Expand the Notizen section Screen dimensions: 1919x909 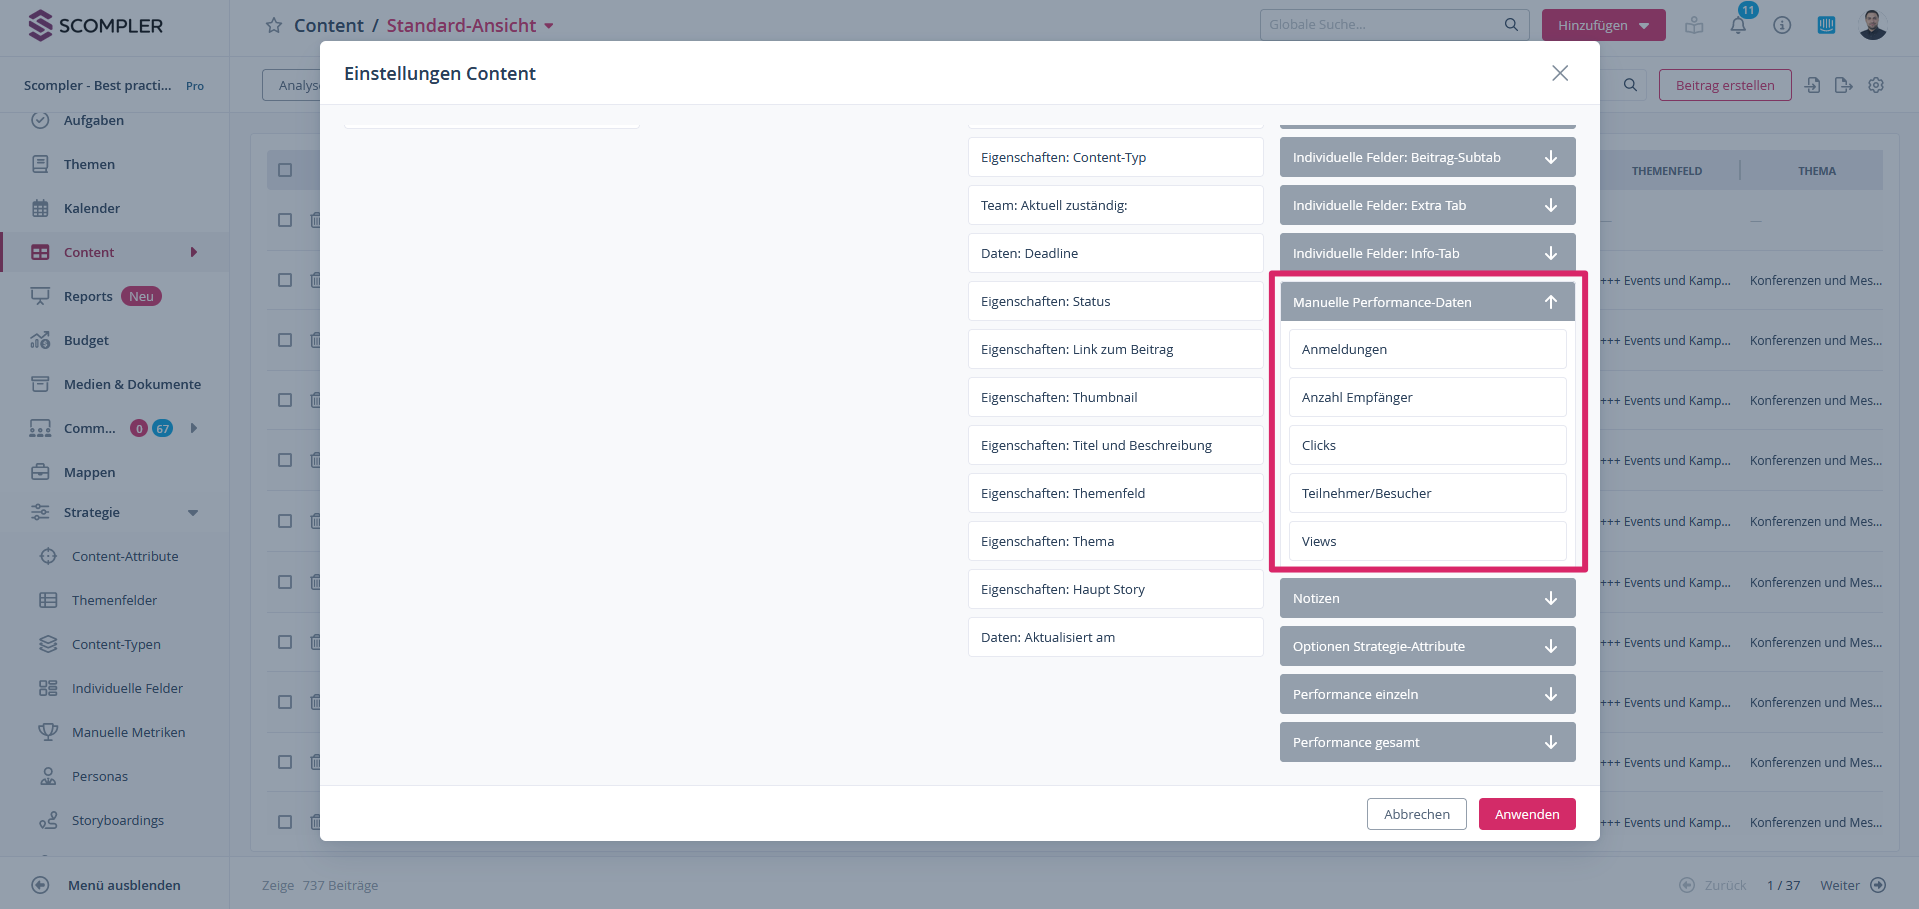(x=1550, y=598)
